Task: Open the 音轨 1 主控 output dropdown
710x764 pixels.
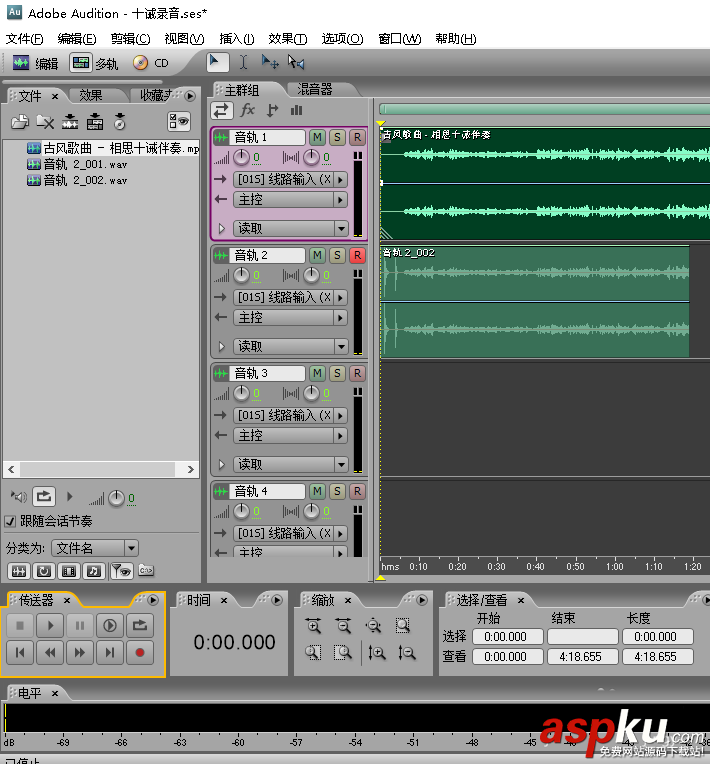Action: (x=290, y=200)
